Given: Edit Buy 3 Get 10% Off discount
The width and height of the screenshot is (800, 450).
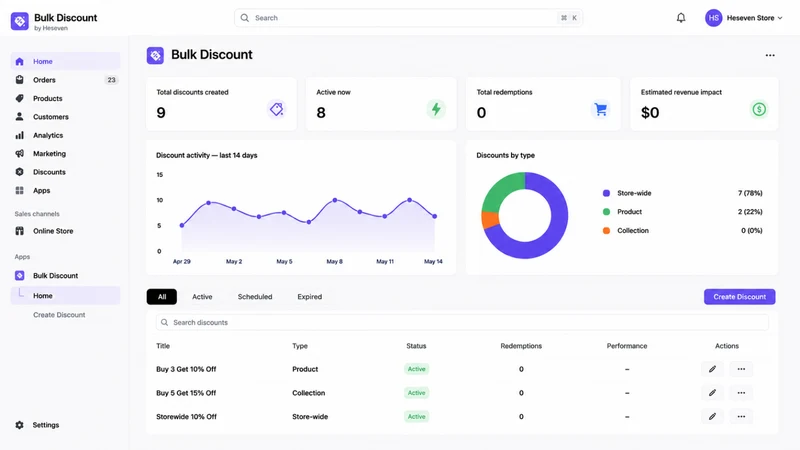Looking at the screenshot, I should [x=712, y=369].
